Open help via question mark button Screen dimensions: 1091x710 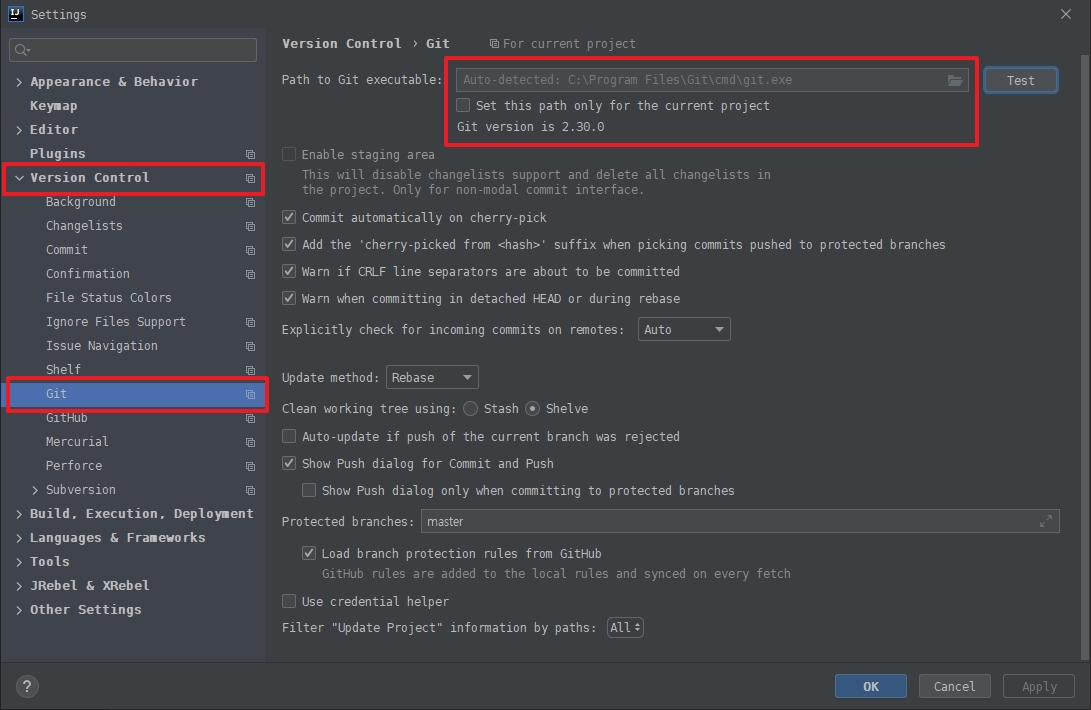[27, 687]
